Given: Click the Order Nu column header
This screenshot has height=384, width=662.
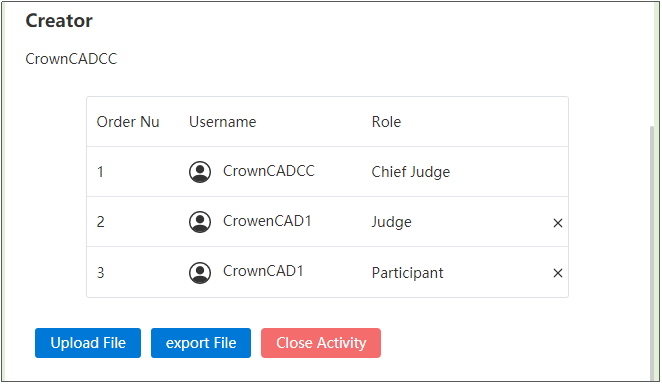Looking at the screenshot, I should click(x=128, y=122).
